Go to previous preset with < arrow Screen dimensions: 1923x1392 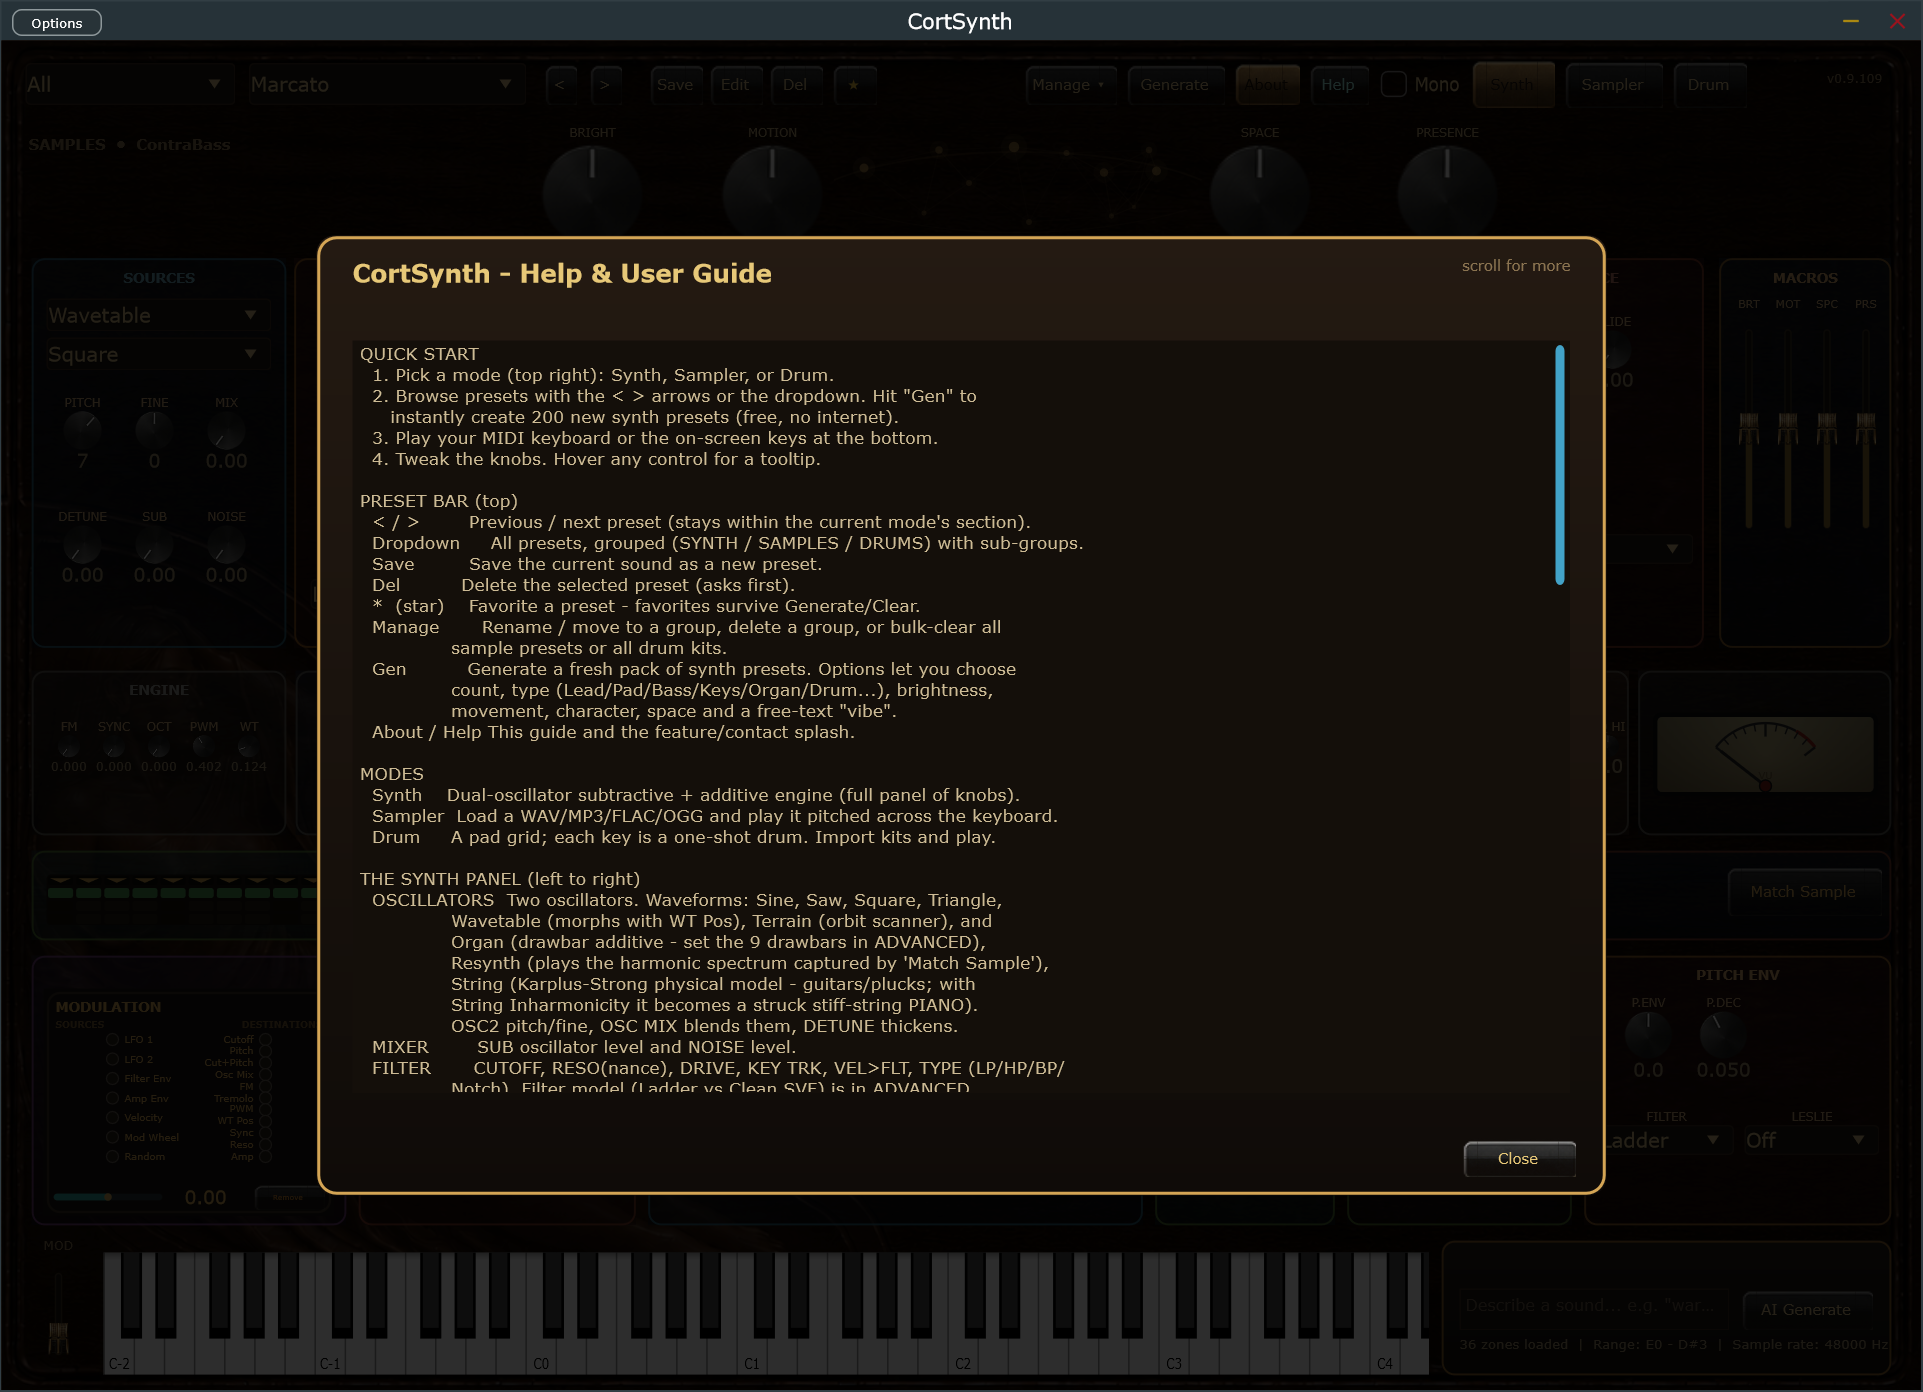(560, 85)
